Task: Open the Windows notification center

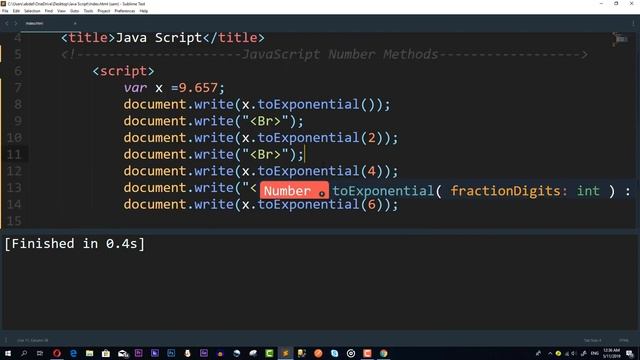Action: pyautogui.click(x=630, y=353)
